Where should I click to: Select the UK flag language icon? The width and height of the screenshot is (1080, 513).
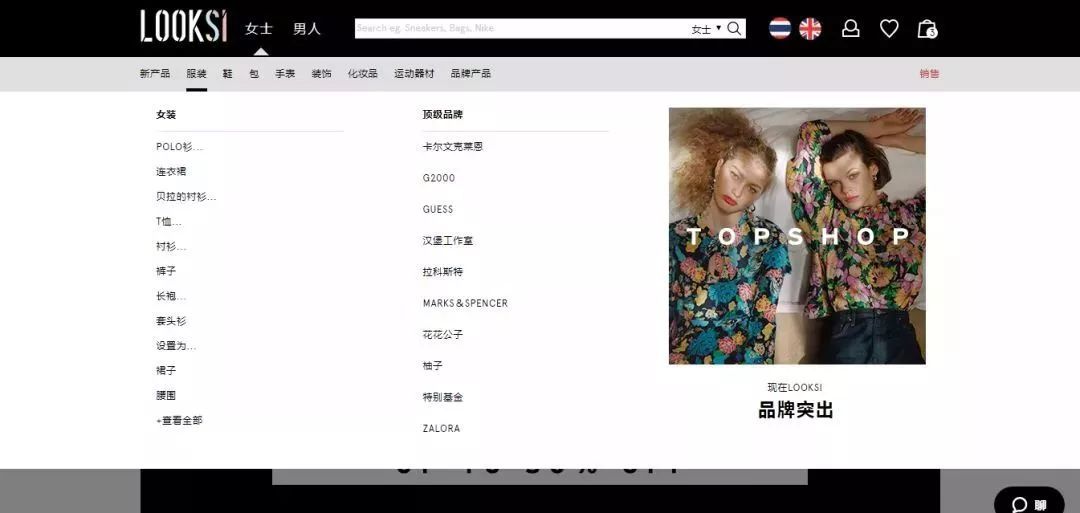pyautogui.click(x=810, y=28)
